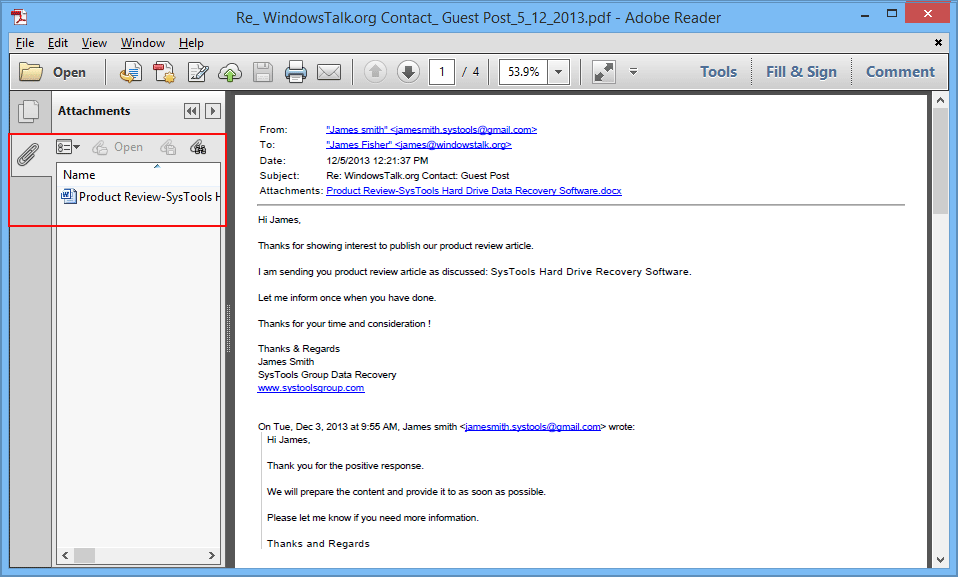Open the Tools pane

coord(718,72)
